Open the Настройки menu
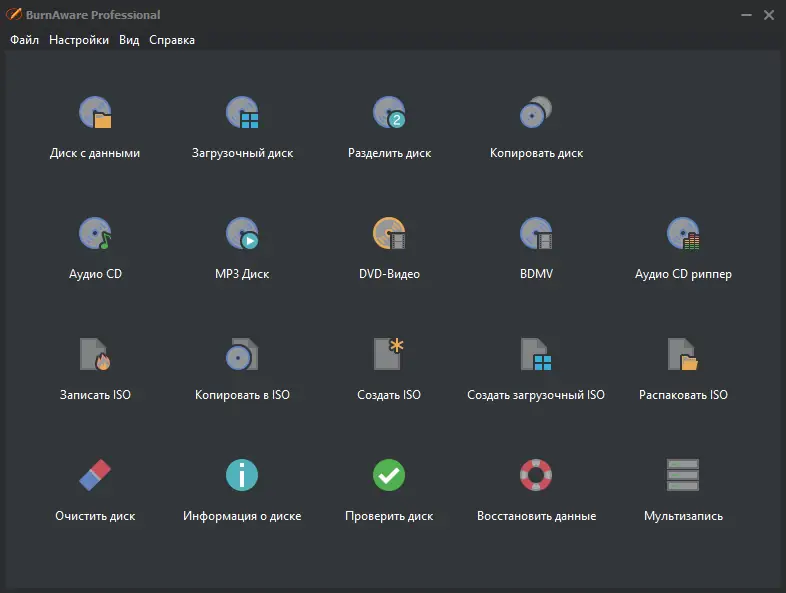 [79, 40]
